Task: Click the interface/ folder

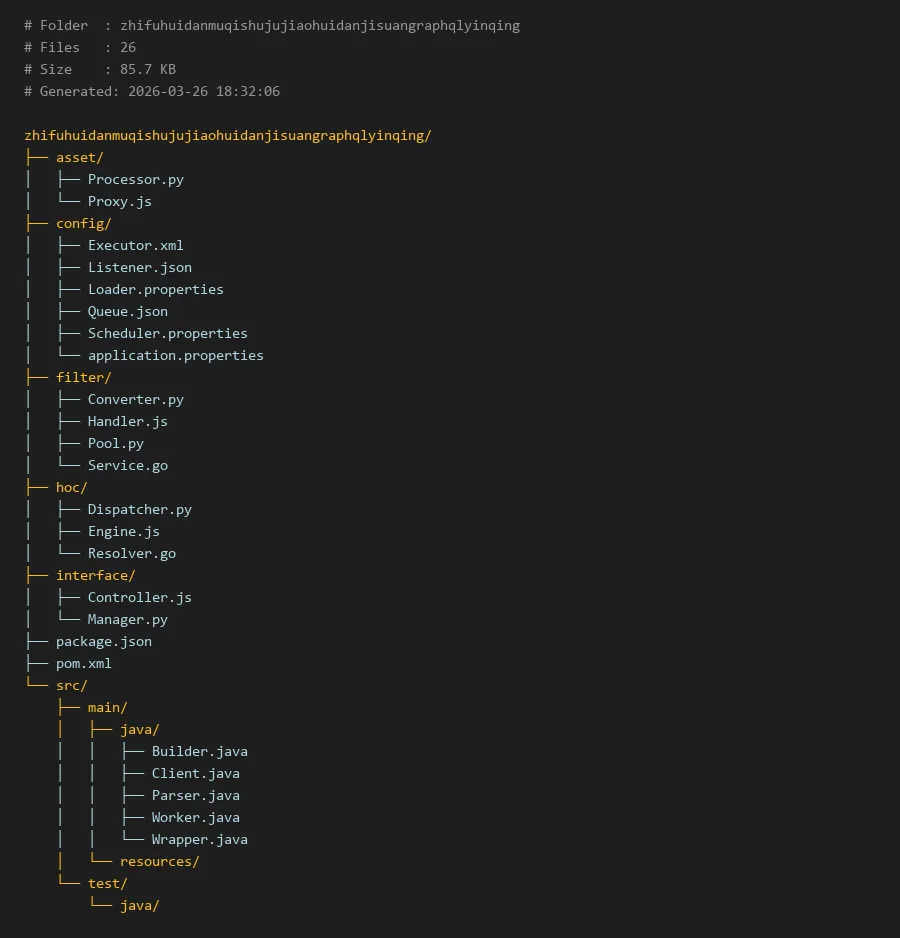Action: [95, 575]
